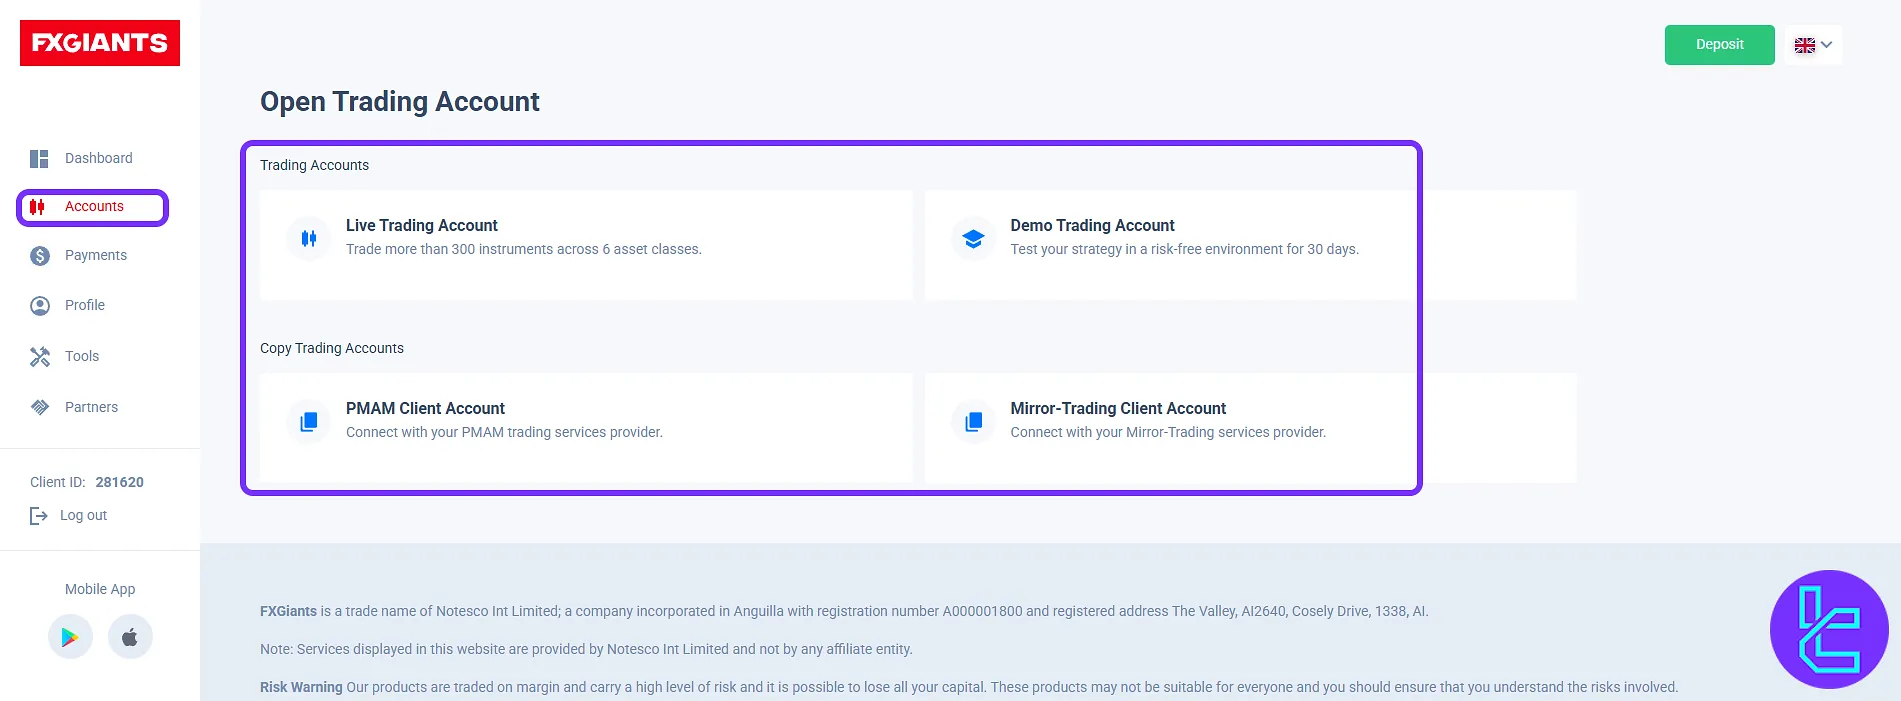
Task: Open the Apple App Store app
Action: pos(130,637)
